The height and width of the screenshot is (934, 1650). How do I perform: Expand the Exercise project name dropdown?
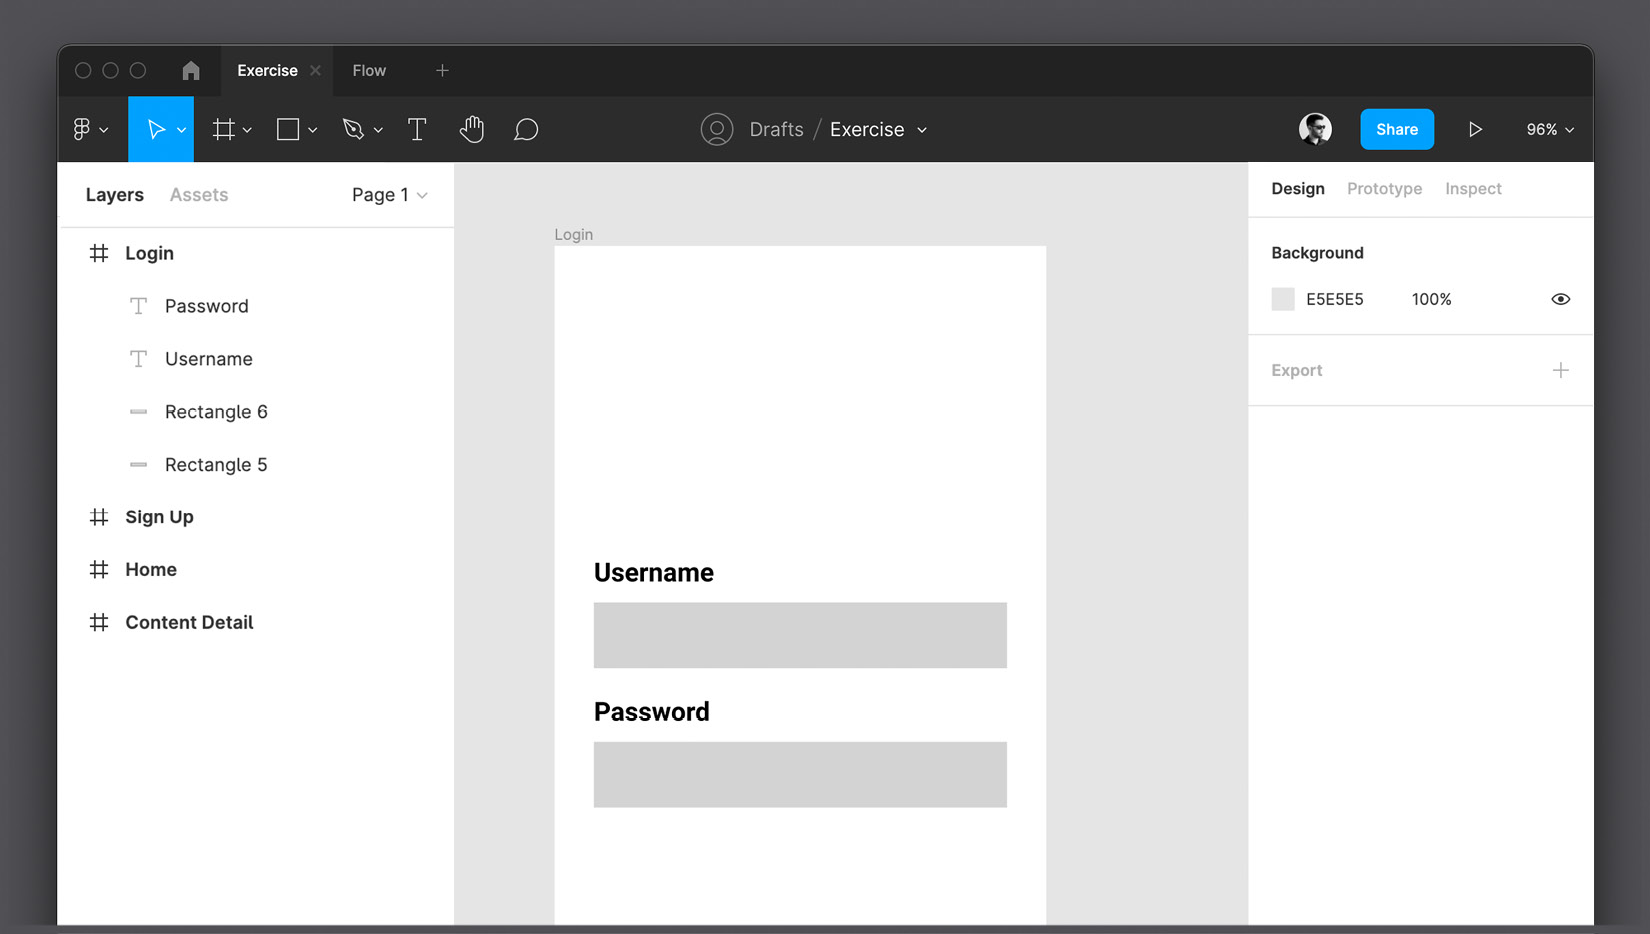921,129
